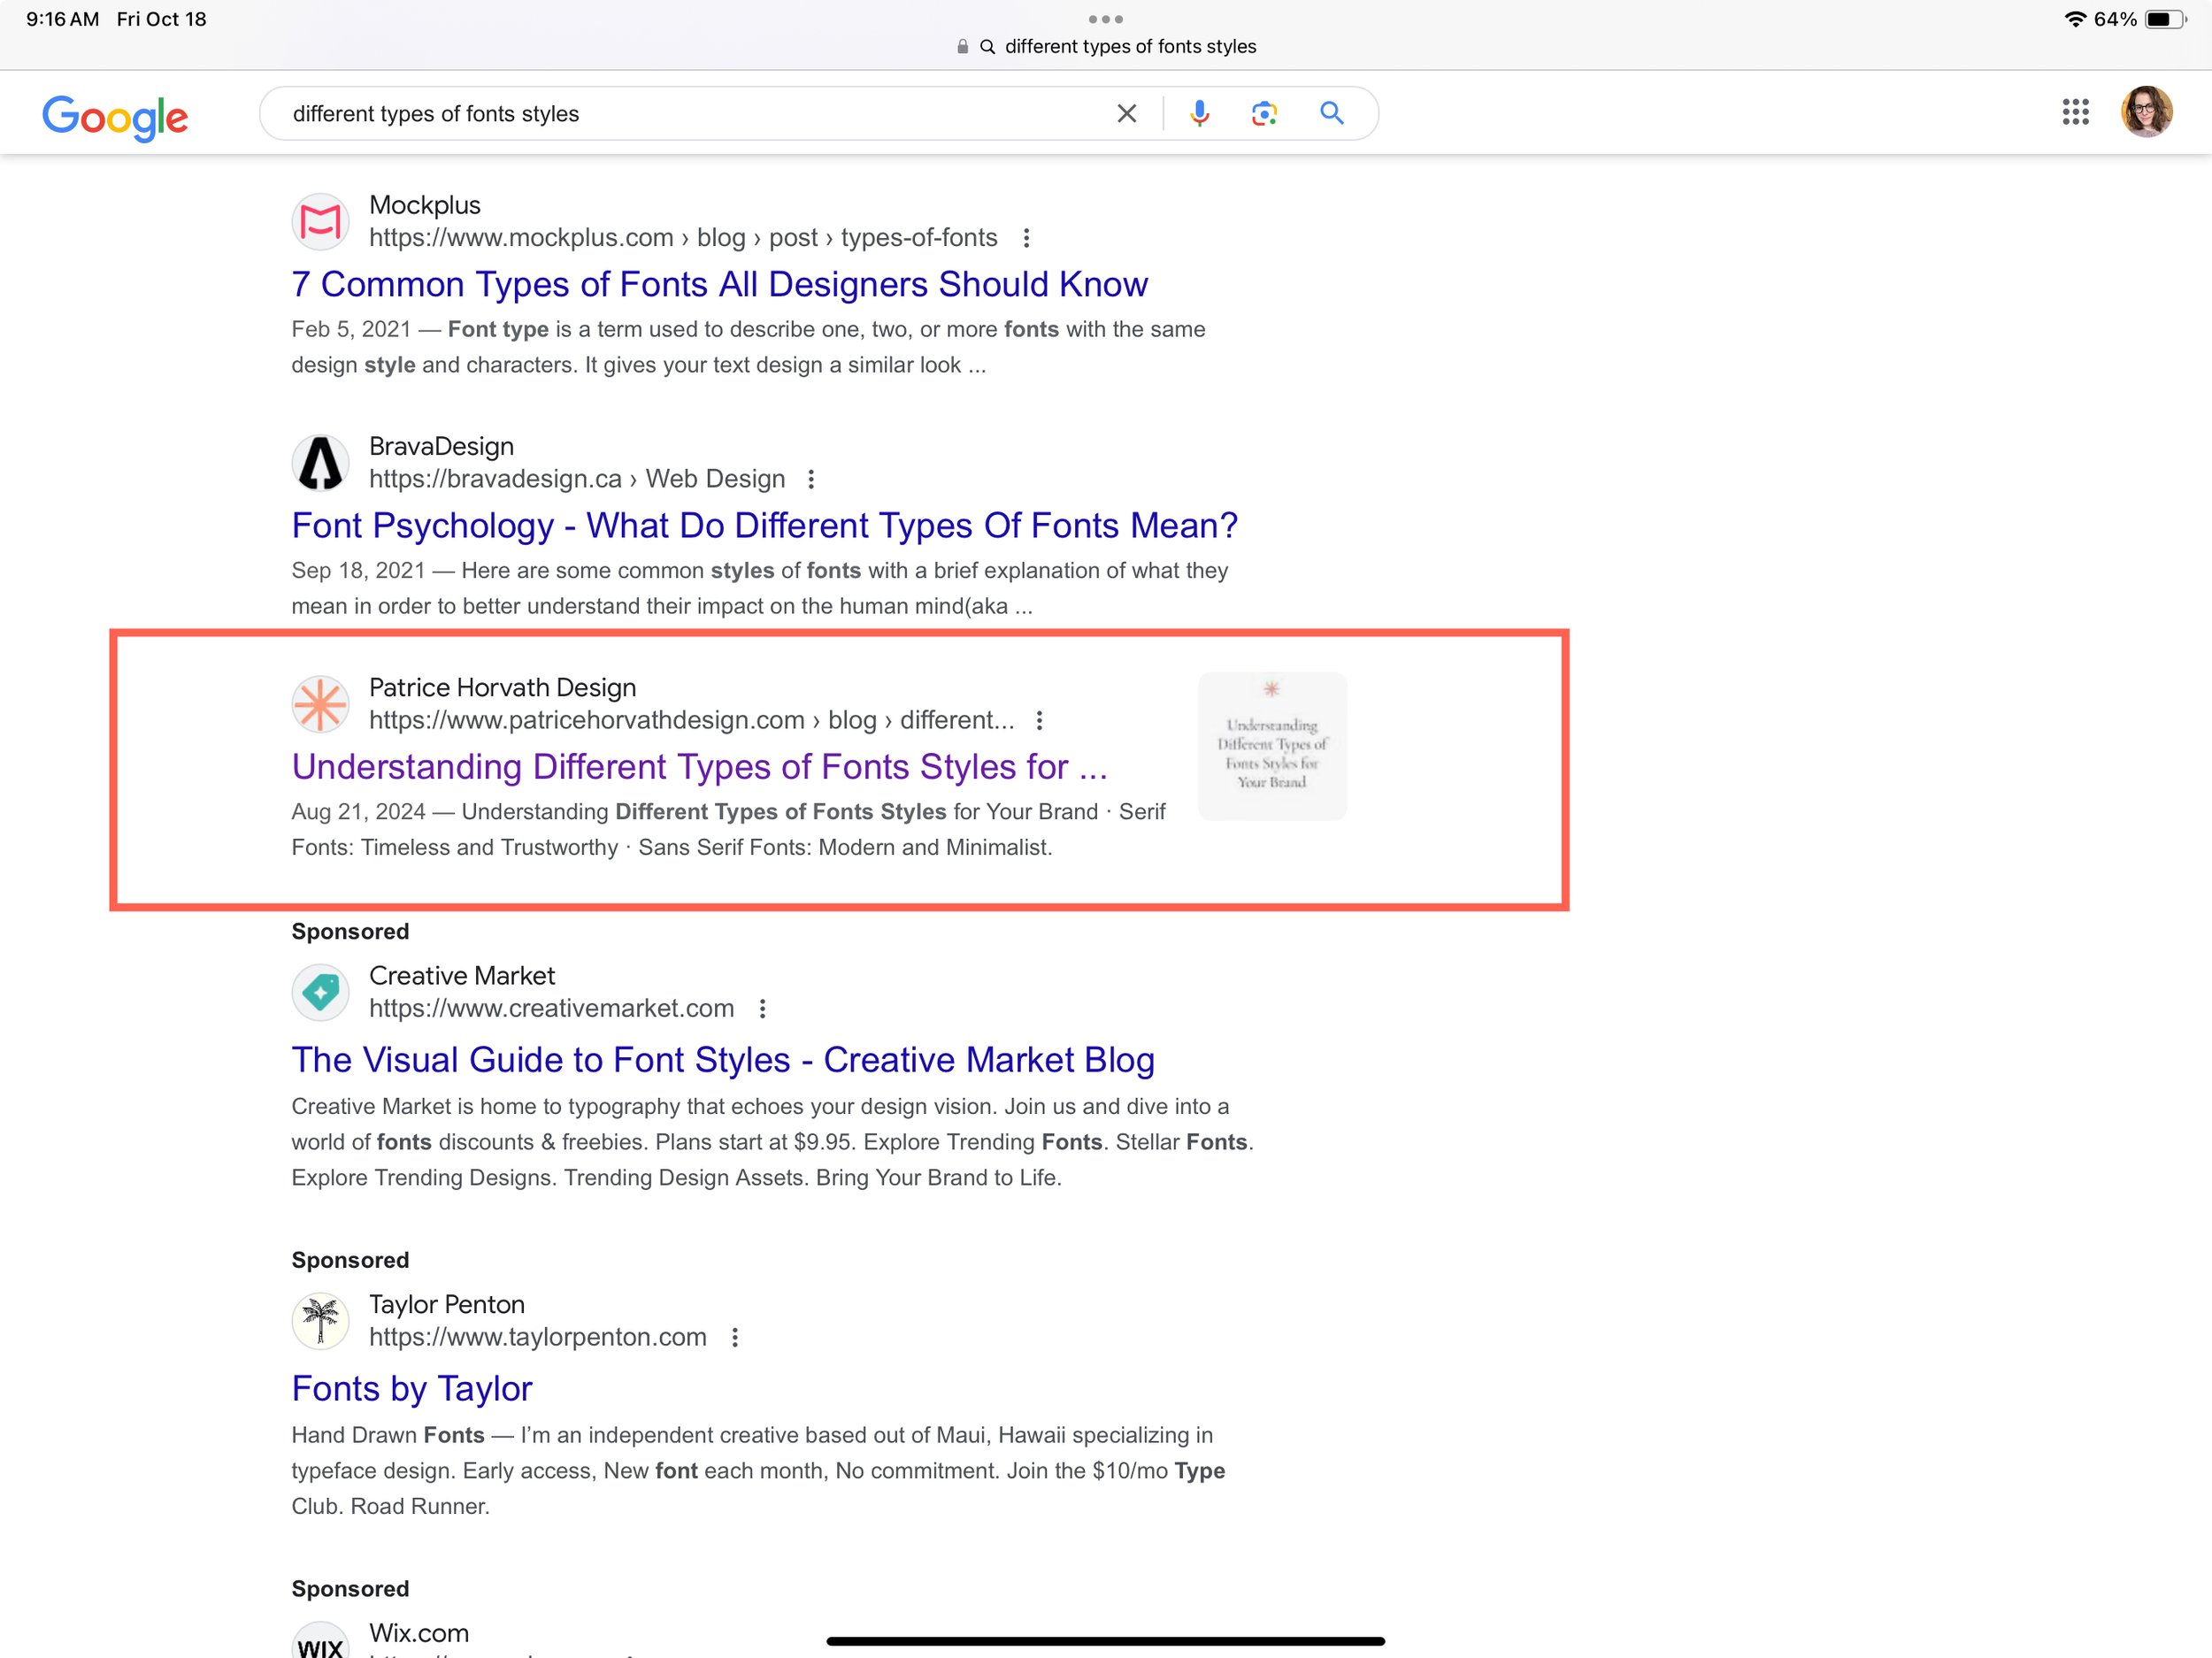Submit query with the magnifier search icon

point(1331,113)
